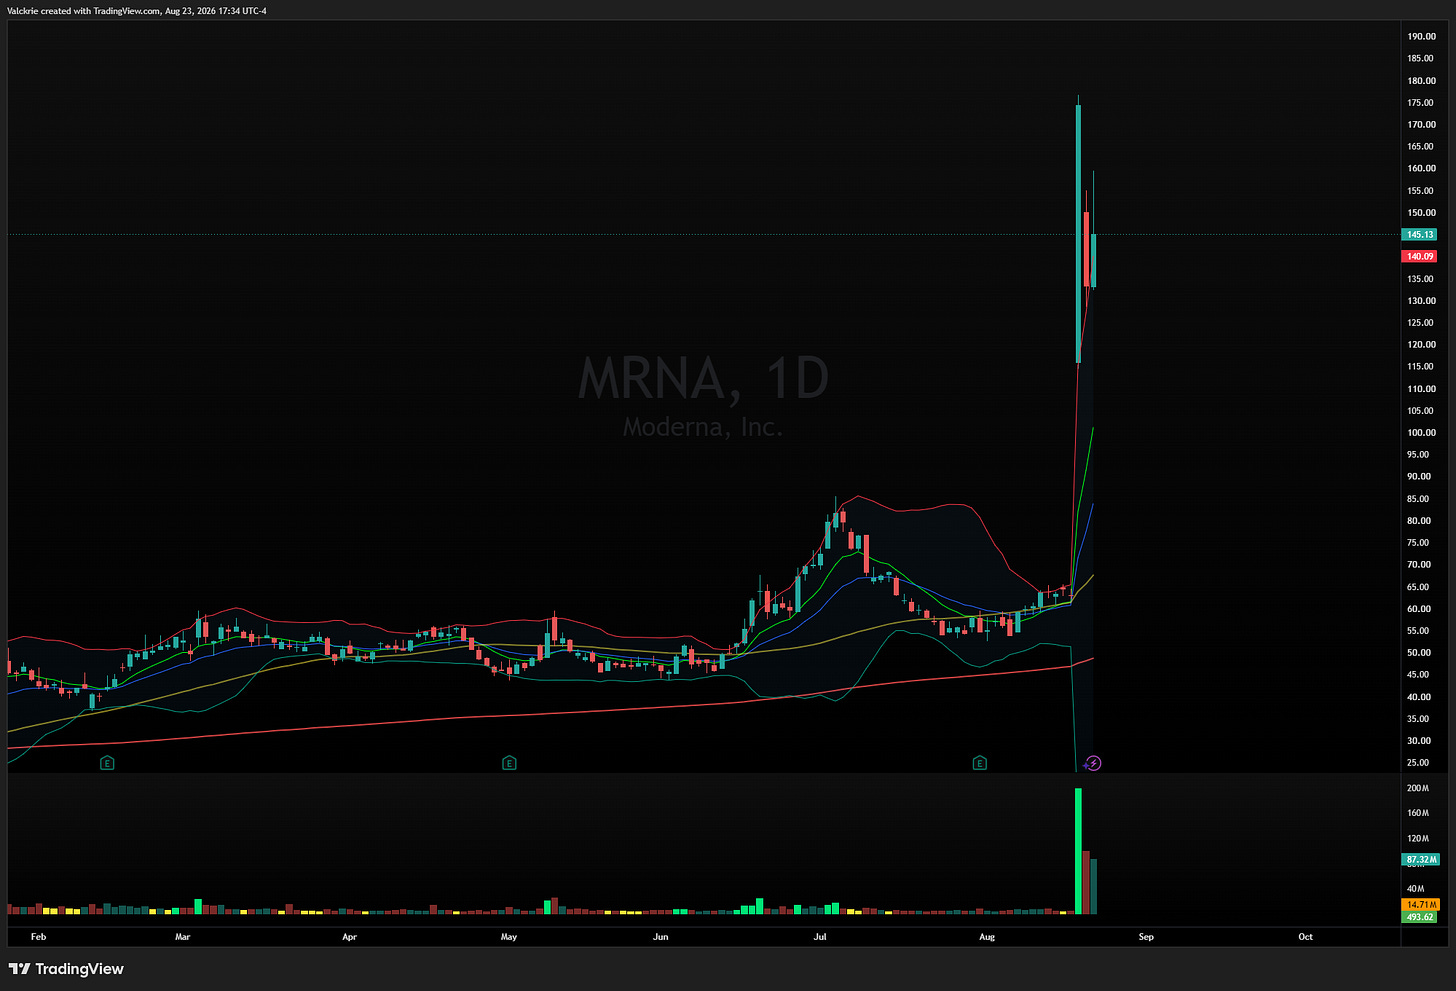This screenshot has height=991, width=1456.
Task: Click the Oct label on time axis
Action: point(1305,937)
